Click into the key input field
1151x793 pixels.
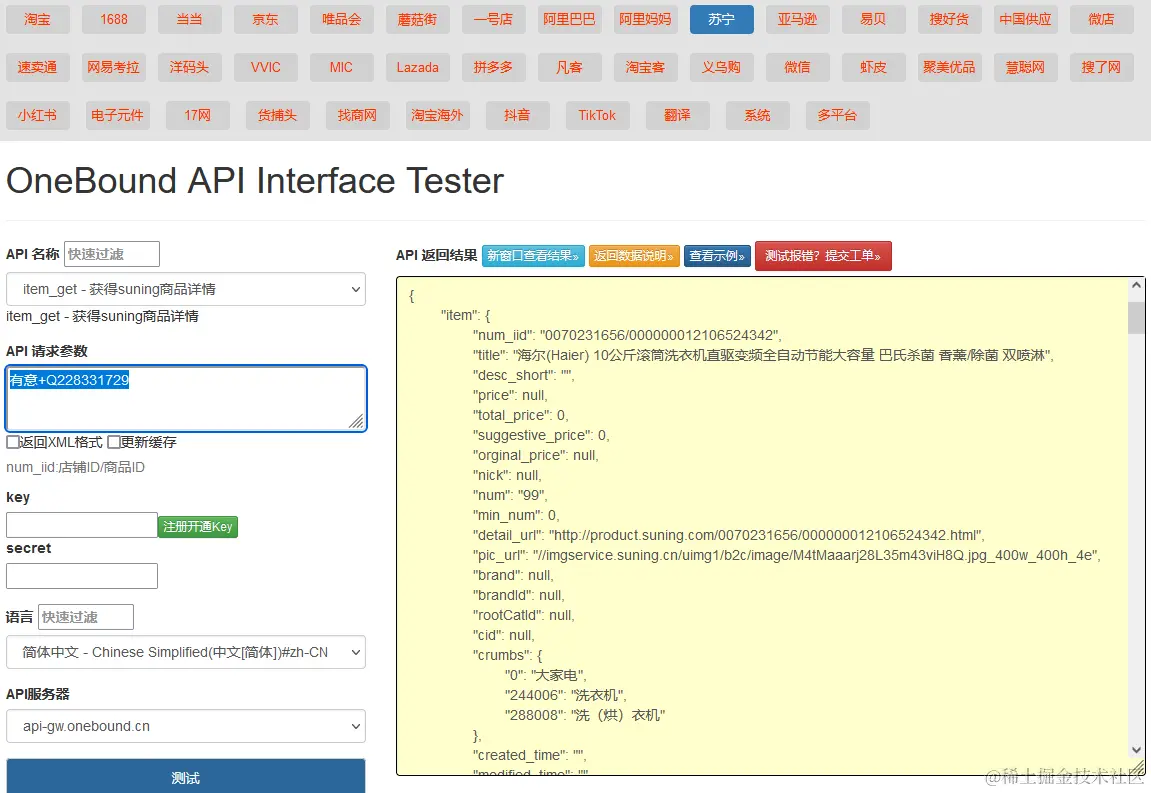81,525
